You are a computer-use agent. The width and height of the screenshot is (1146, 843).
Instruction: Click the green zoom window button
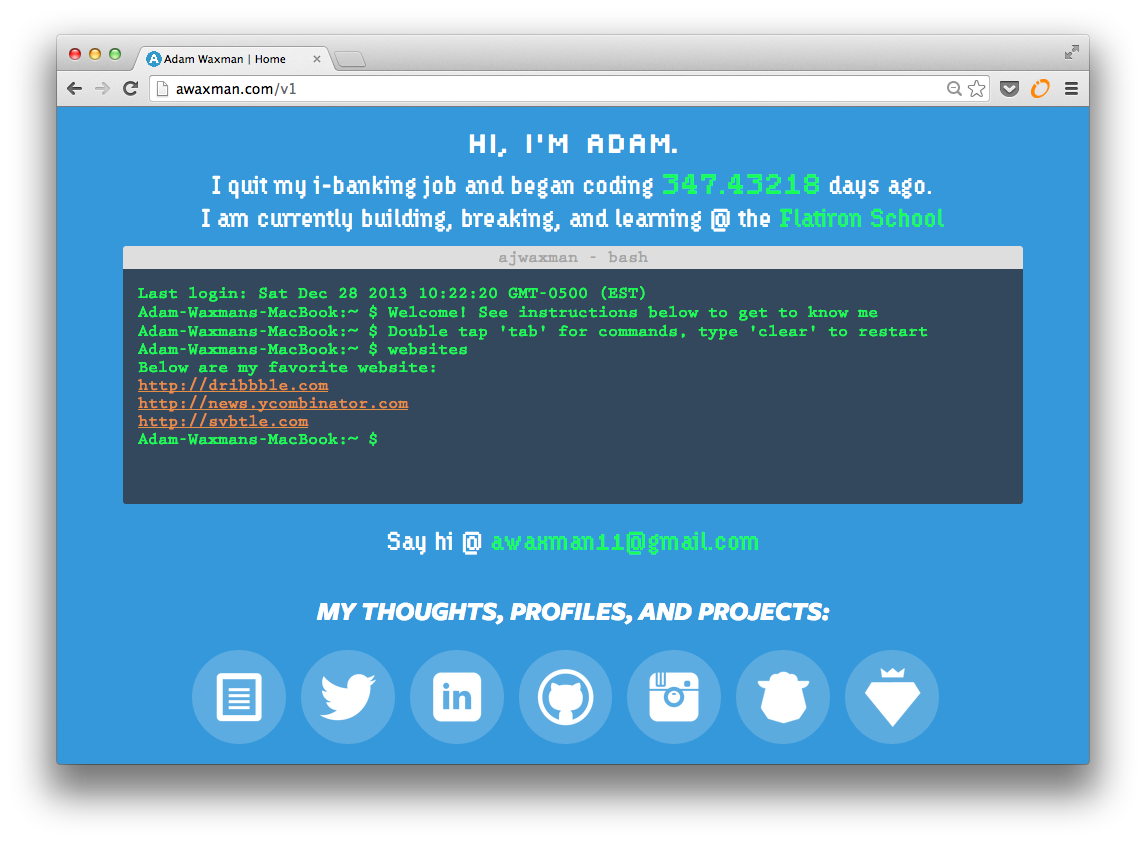(x=115, y=54)
